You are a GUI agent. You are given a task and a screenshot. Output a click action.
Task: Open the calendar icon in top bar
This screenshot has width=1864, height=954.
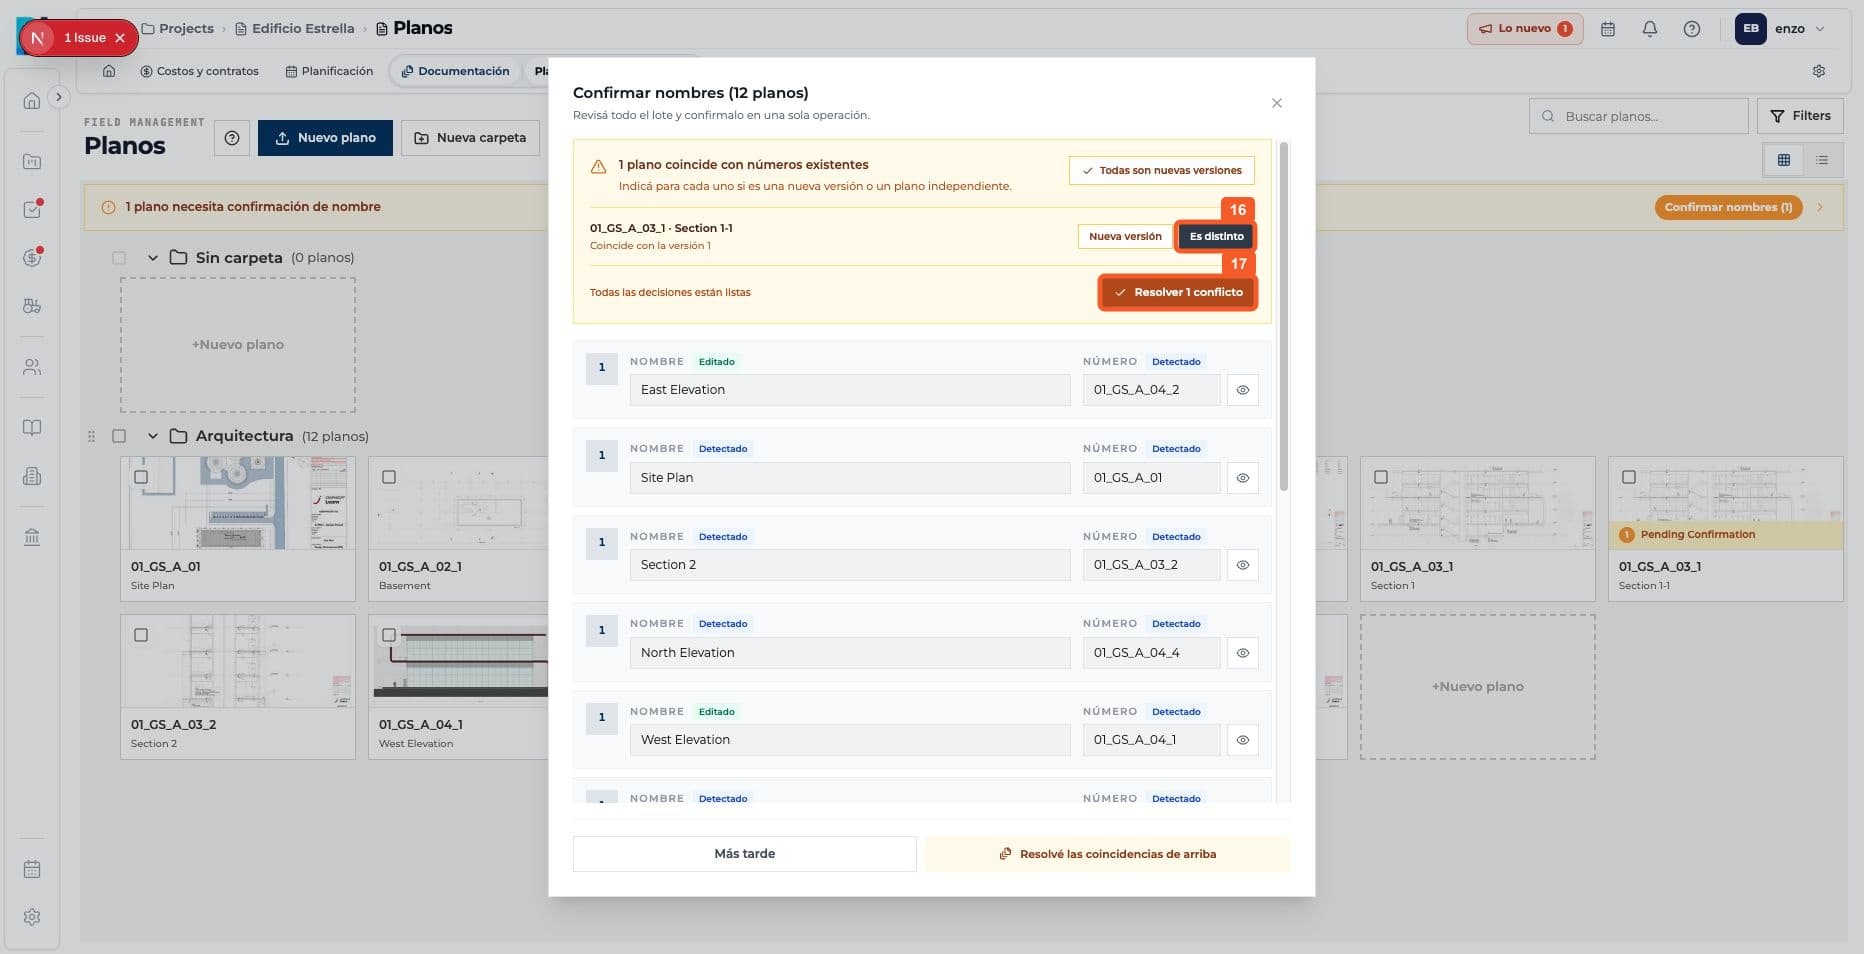click(1608, 29)
